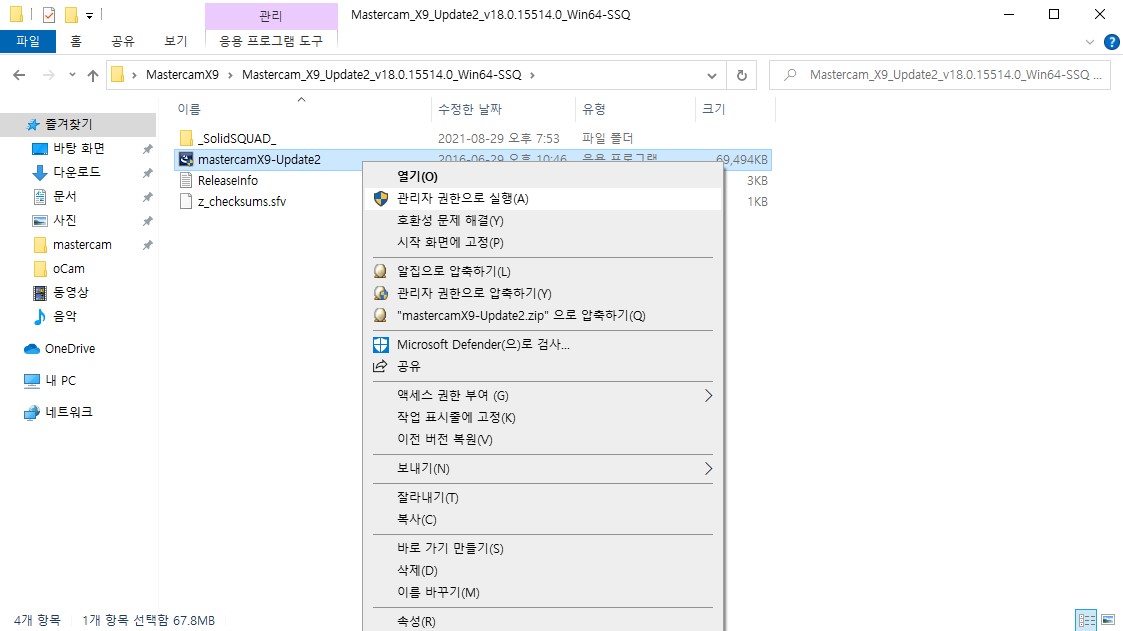1123x631 pixels.
Task: Click the 네트워크 network icon
Action: pos(32,413)
